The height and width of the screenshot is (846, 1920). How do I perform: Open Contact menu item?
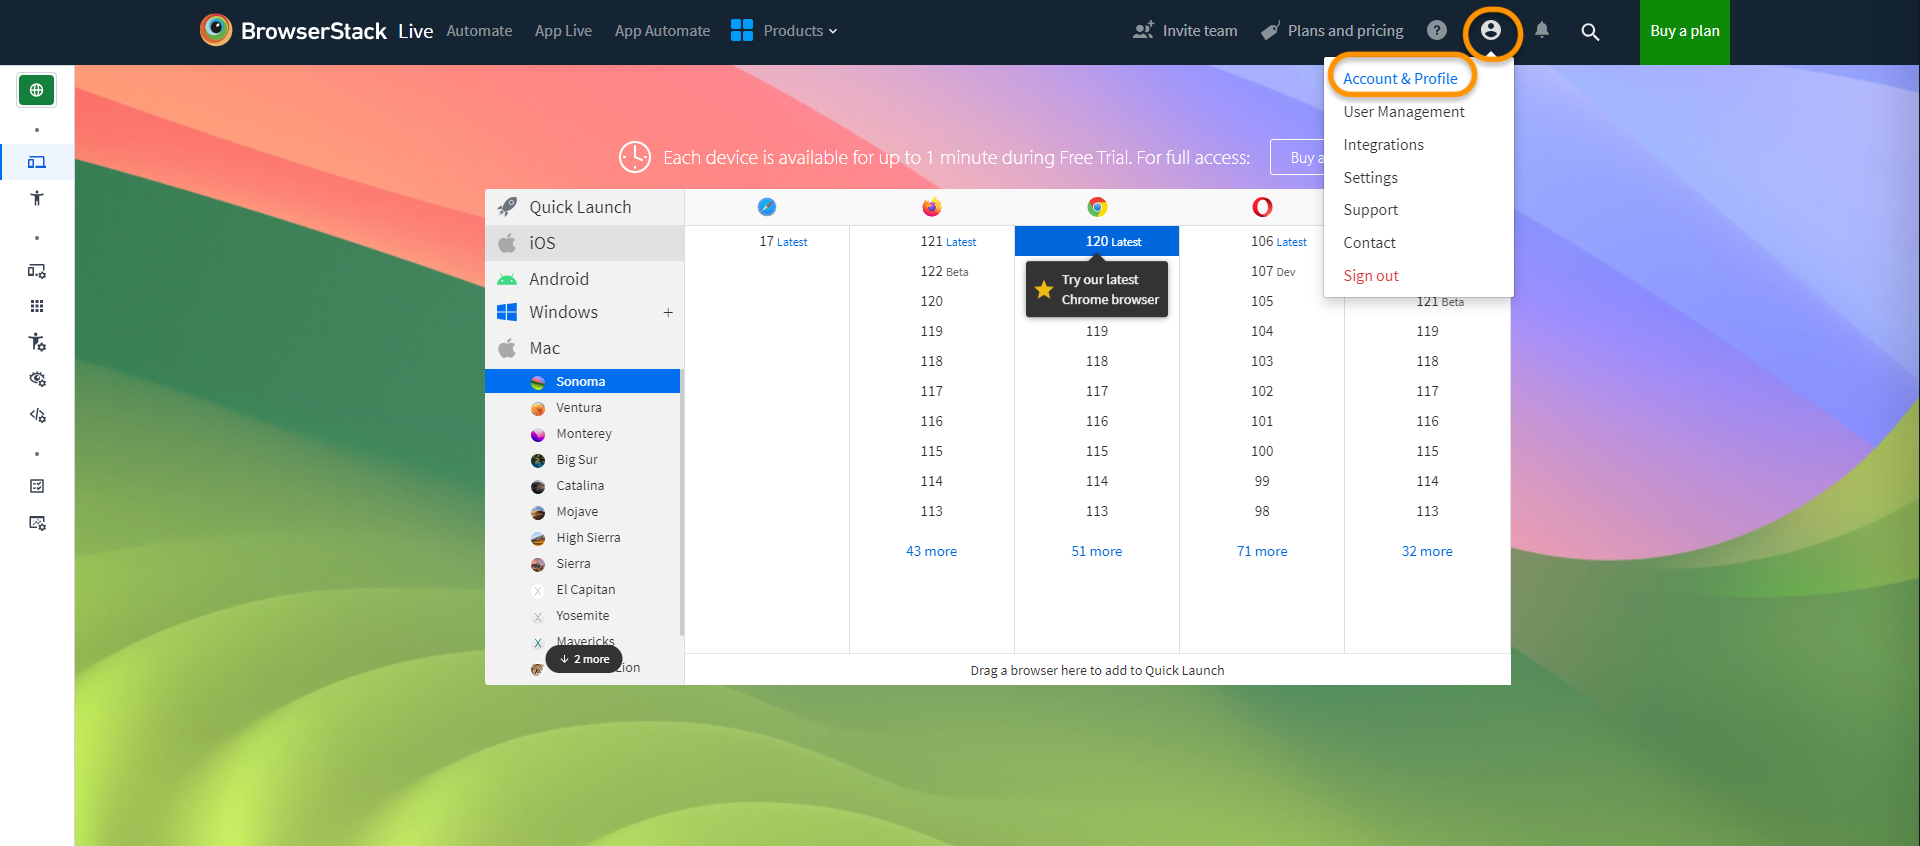[x=1369, y=243]
